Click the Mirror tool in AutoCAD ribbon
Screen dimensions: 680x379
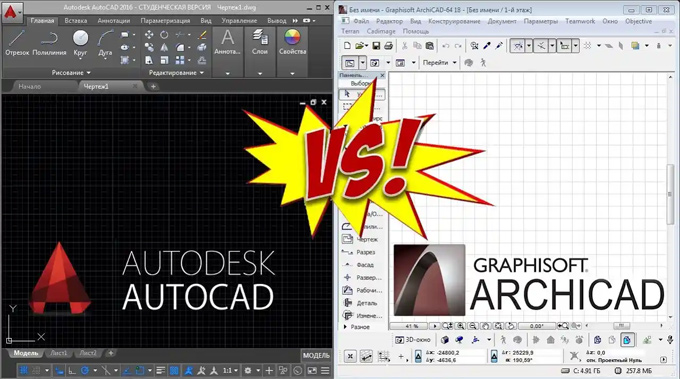pyautogui.click(x=164, y=47)
